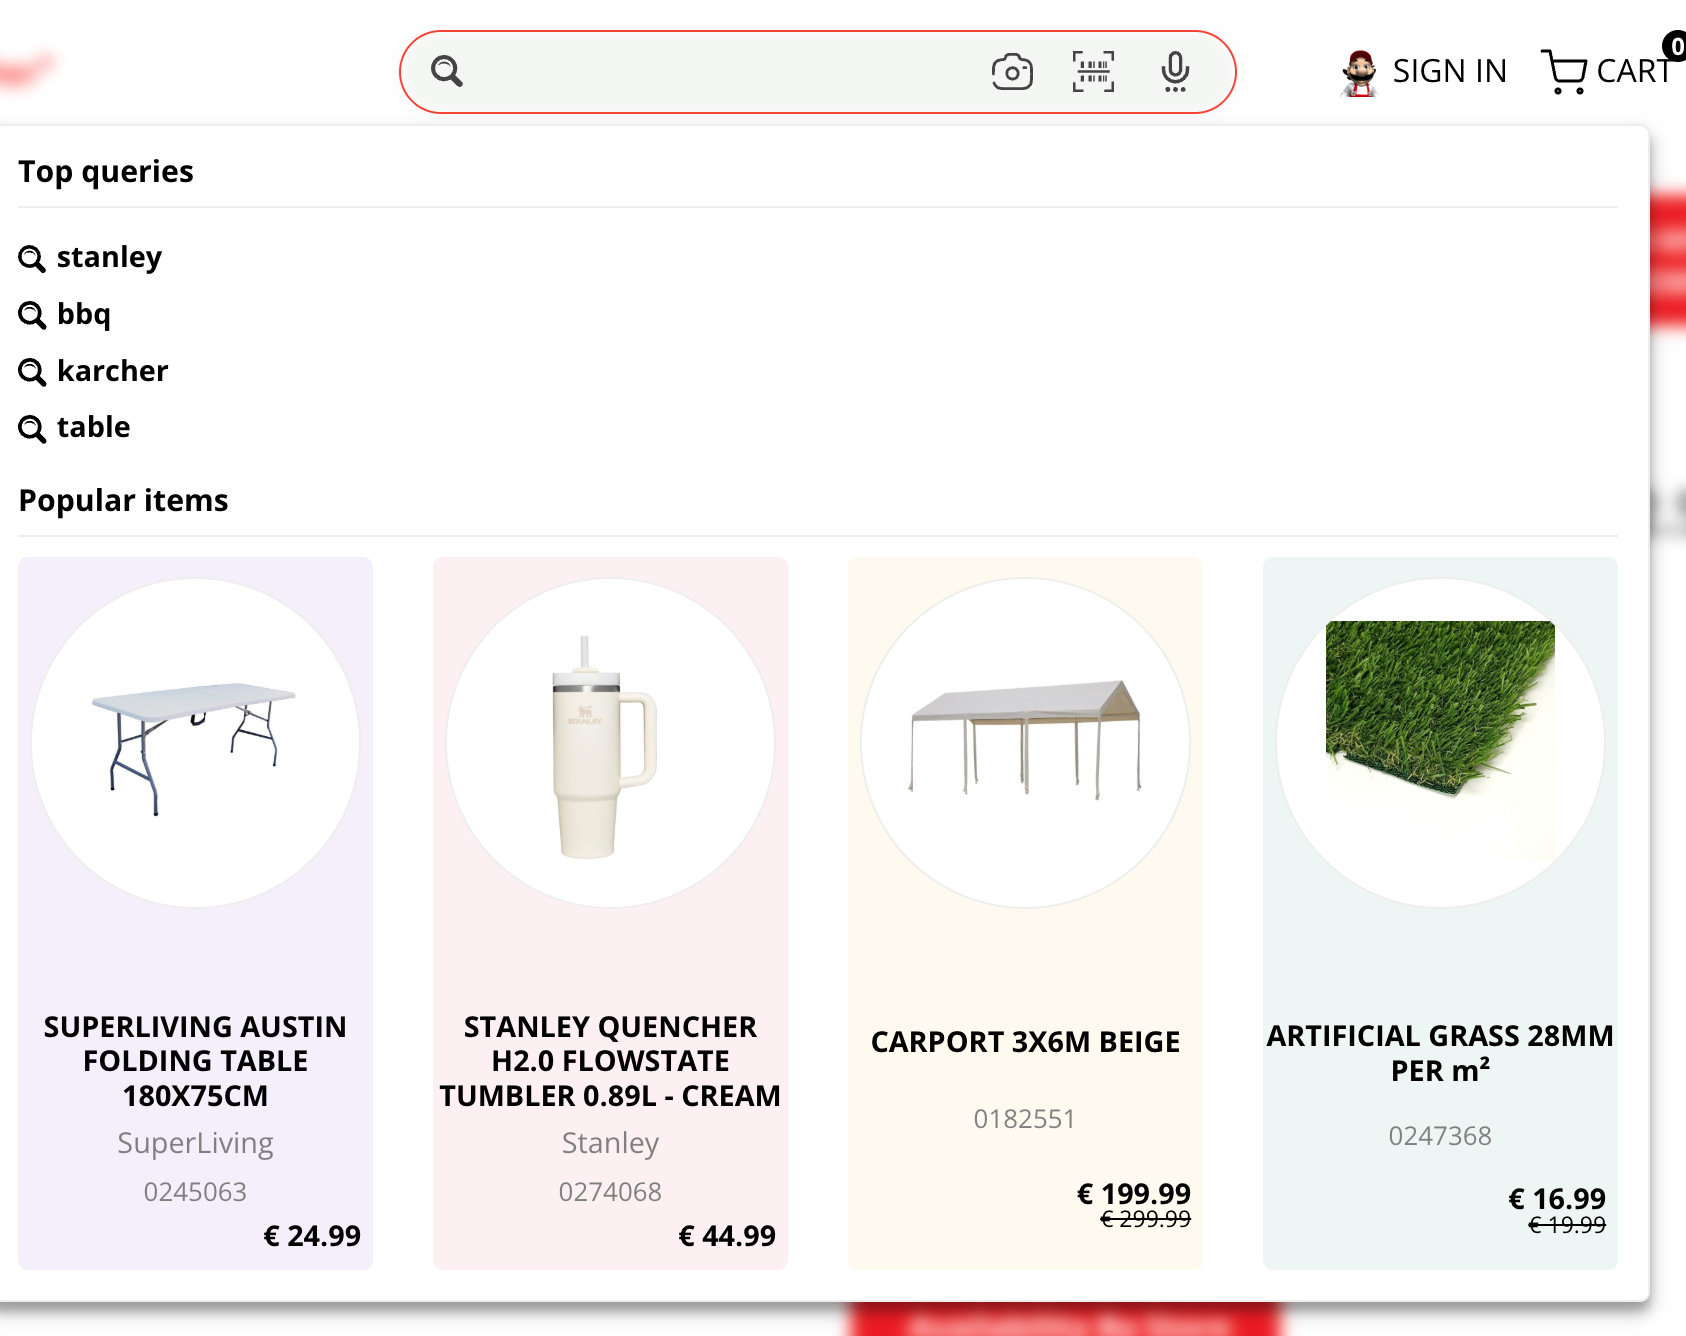Screen dimensions: 1686x1336
Task: Click the € 24.99 price
Action: tap(312, 1236)
